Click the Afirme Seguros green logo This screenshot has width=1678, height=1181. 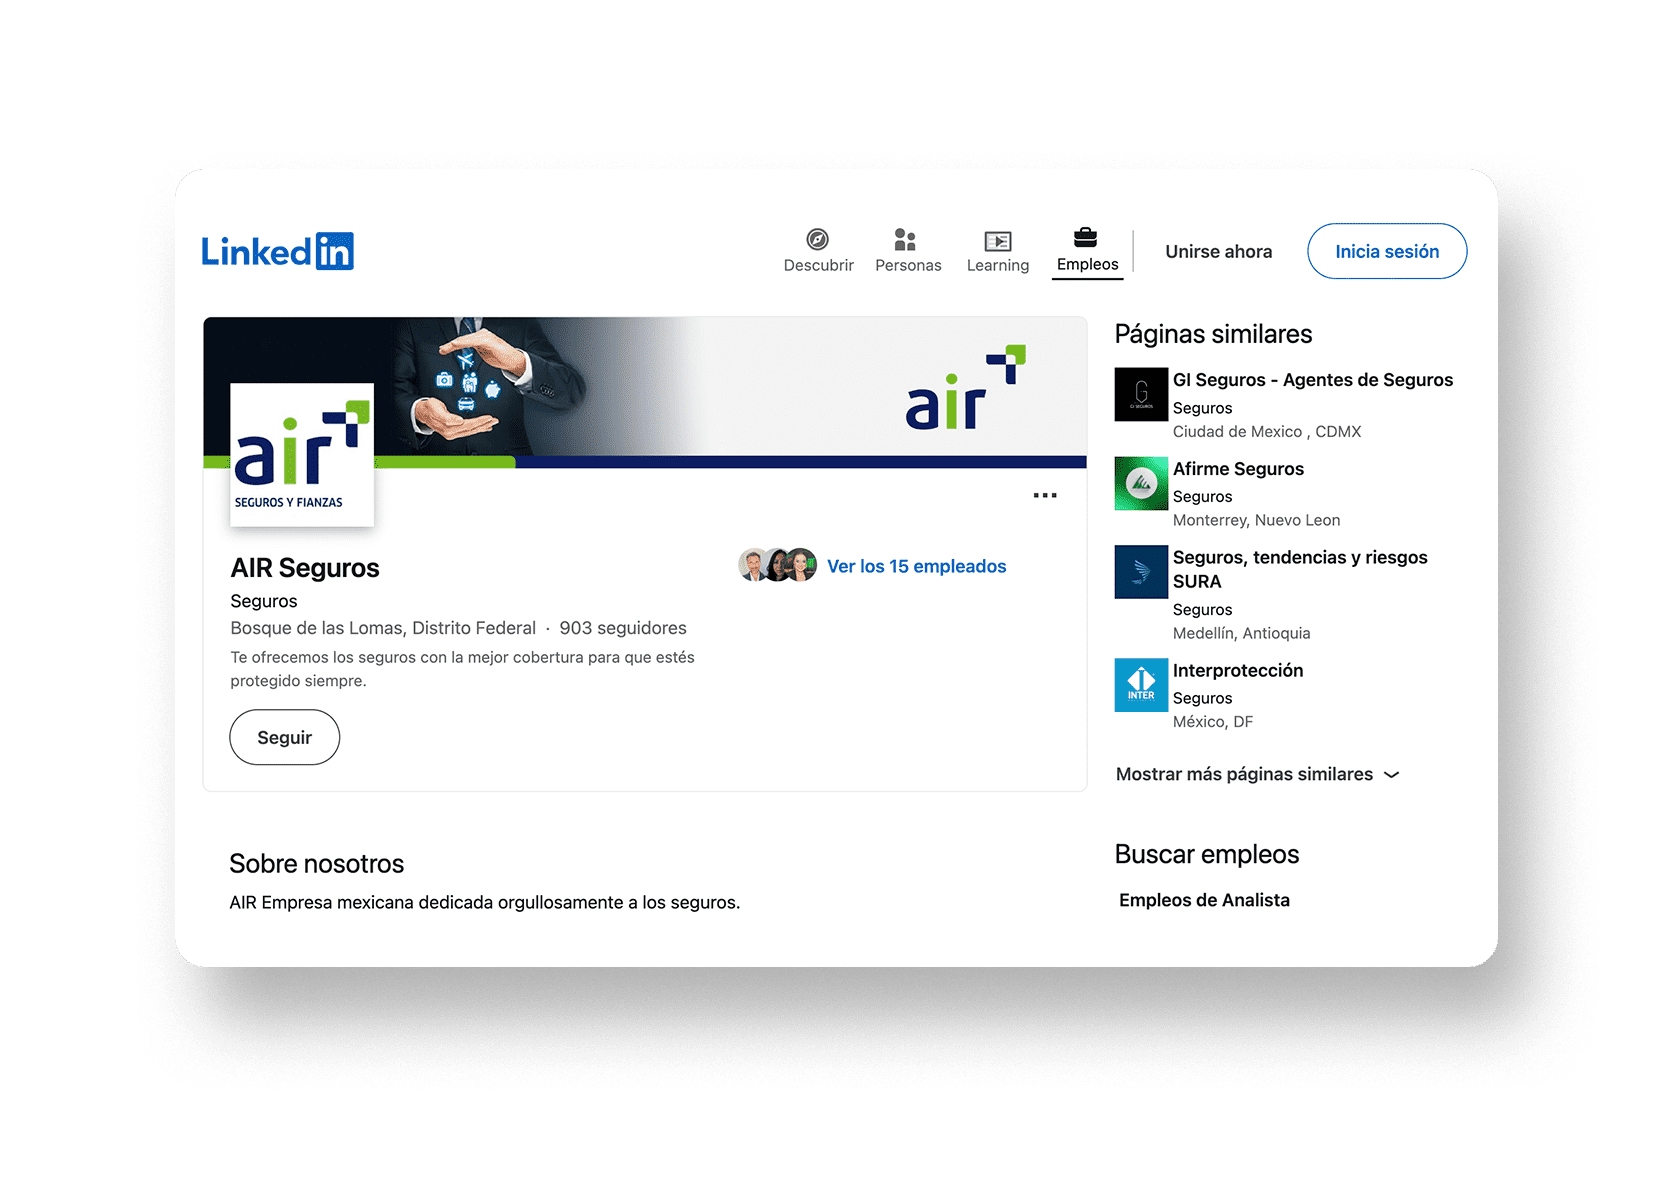(1140, 484)
